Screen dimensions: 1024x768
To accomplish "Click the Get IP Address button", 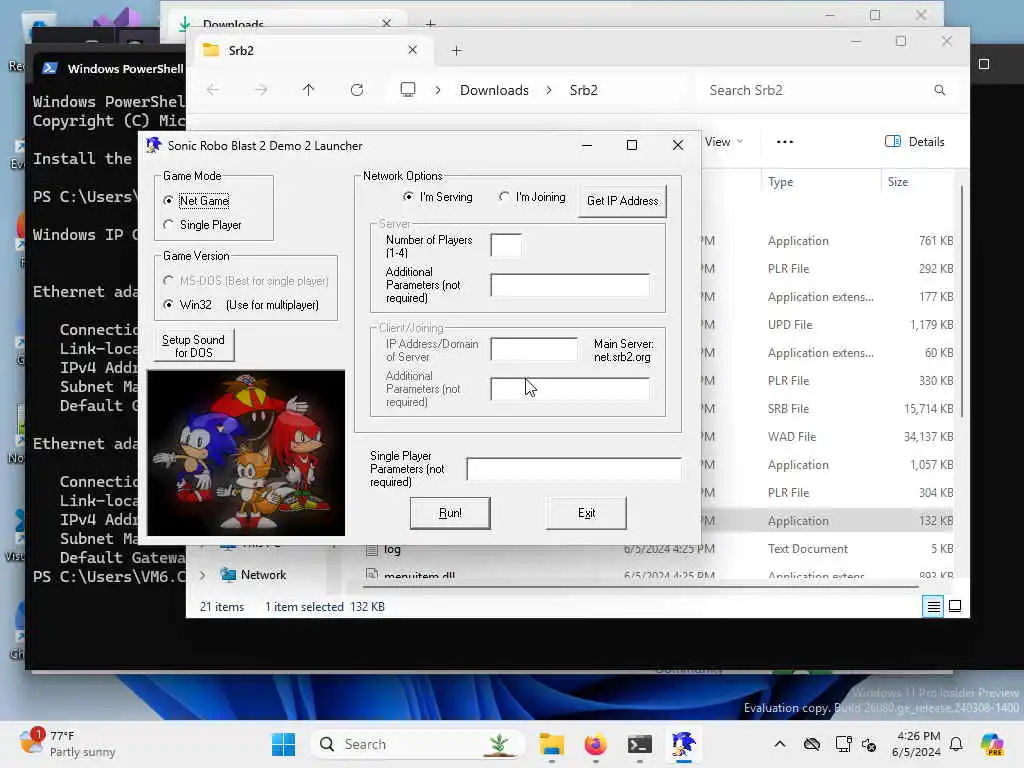I will coord(622,200).
